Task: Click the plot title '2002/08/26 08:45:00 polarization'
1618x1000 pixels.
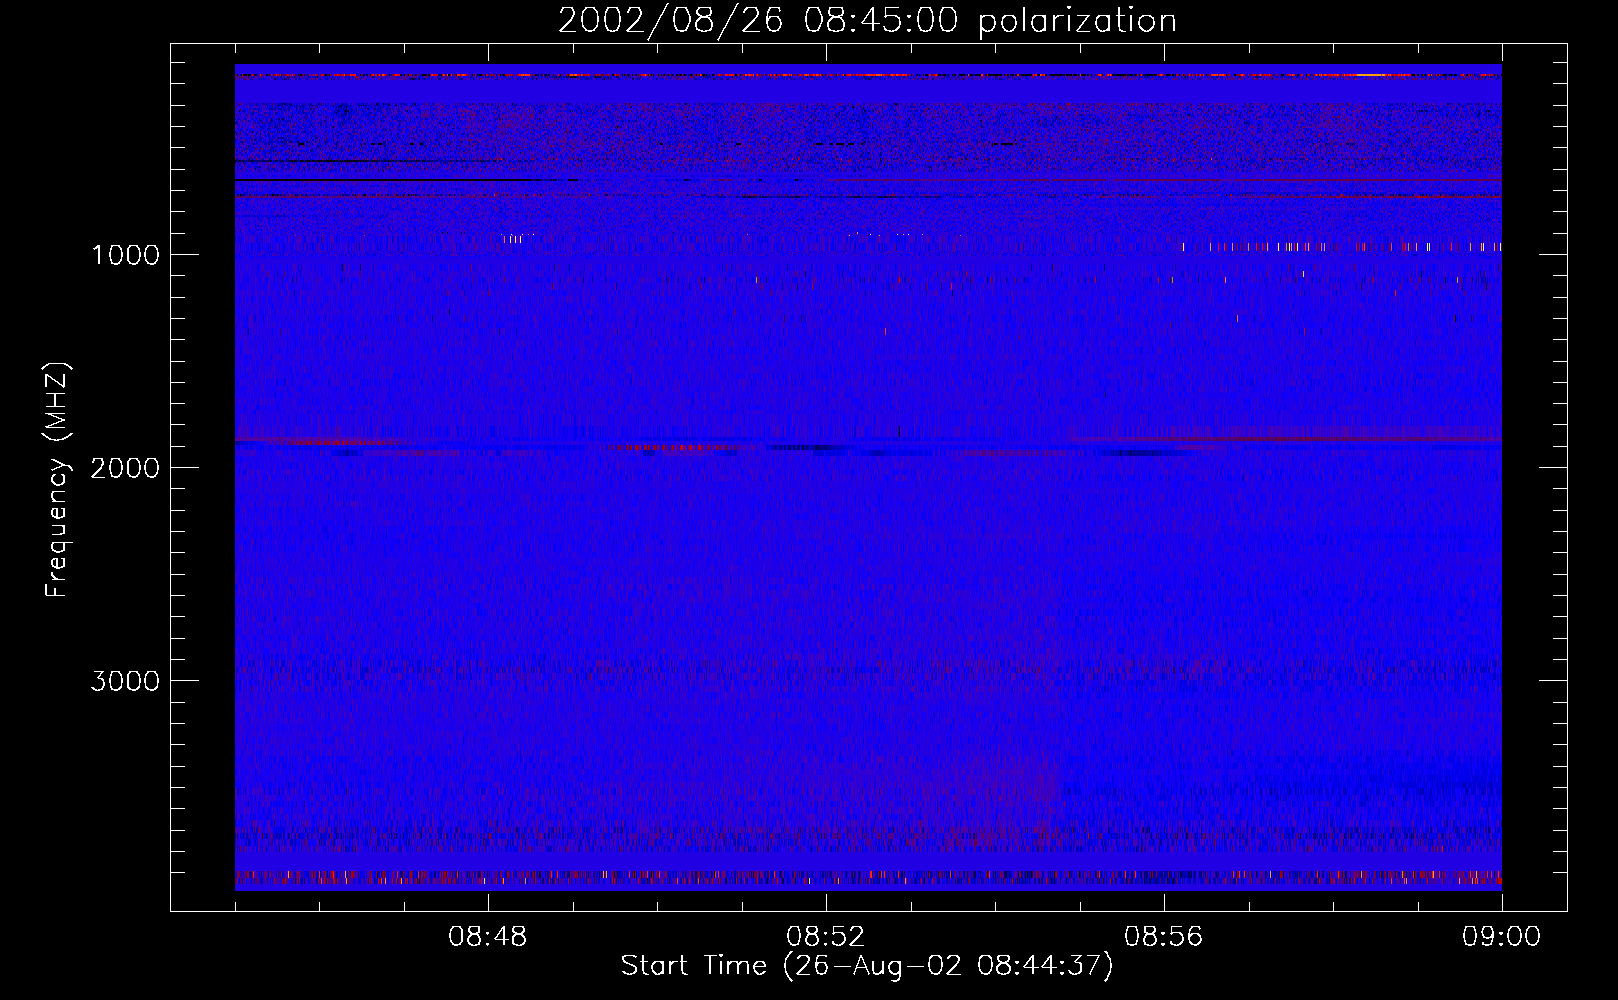Action: click(x=867, y=21)
